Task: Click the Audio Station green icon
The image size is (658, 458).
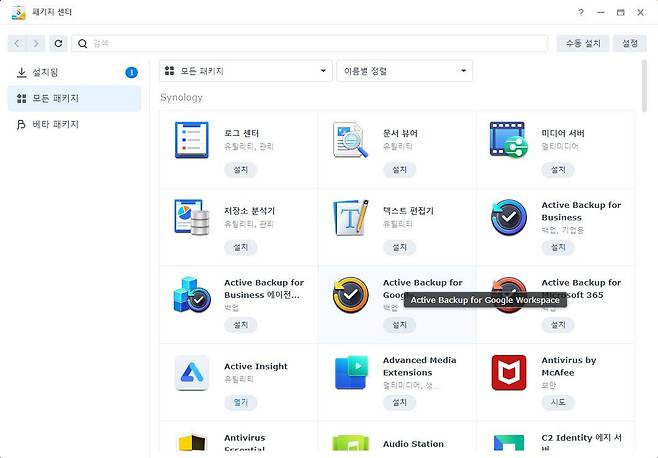Action: coord(350,443)
